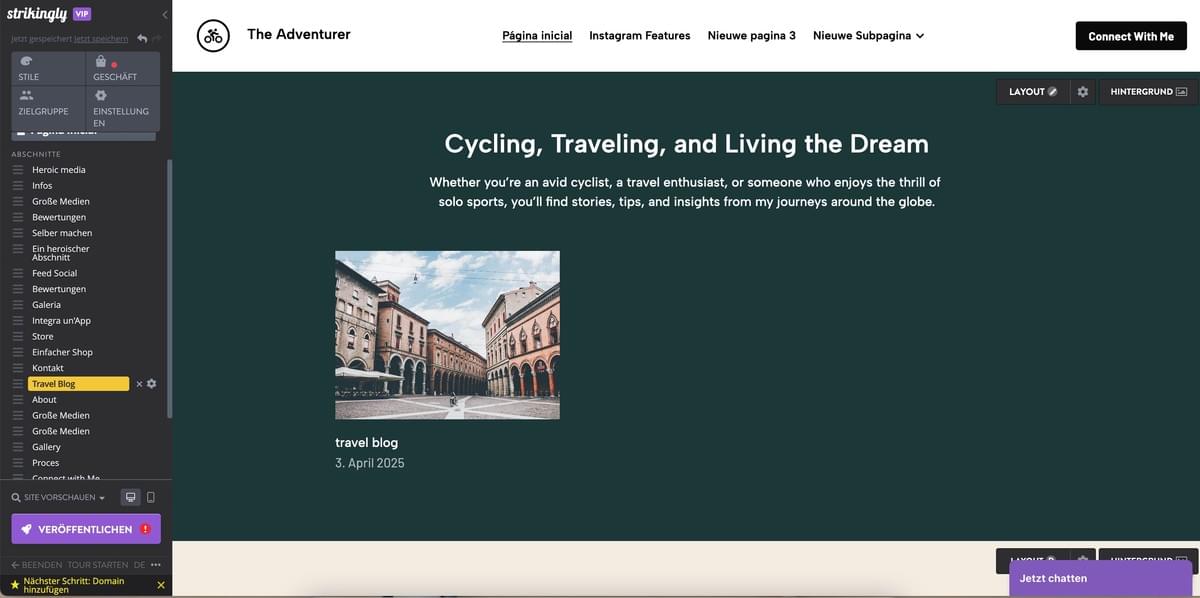Go to the Infos section
This screenshot has width=1200, height=598.
point(42,186)
